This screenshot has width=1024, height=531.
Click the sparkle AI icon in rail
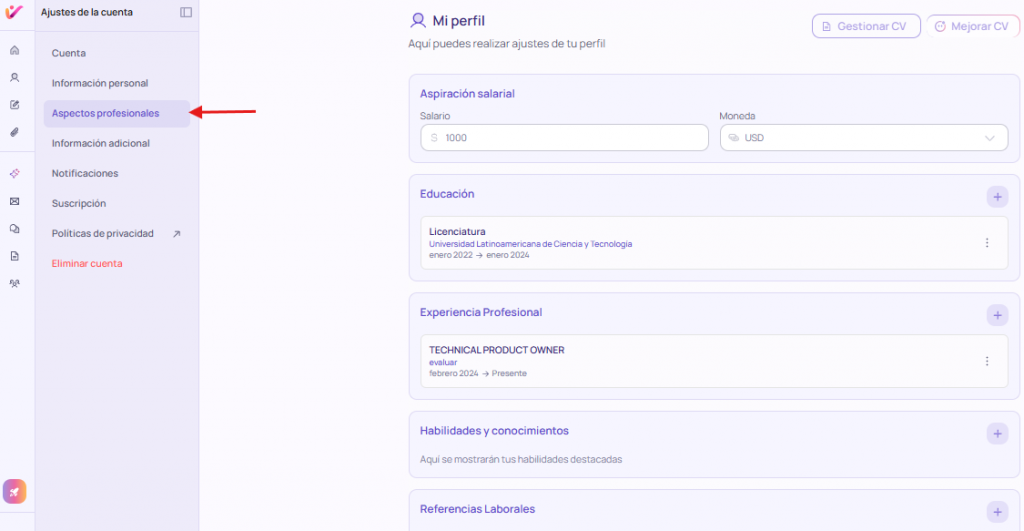click(14, 173)
